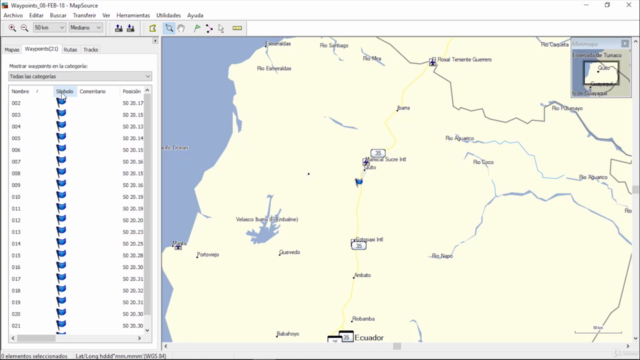Select the yellow measure distance tool

[x=237, y=28]
